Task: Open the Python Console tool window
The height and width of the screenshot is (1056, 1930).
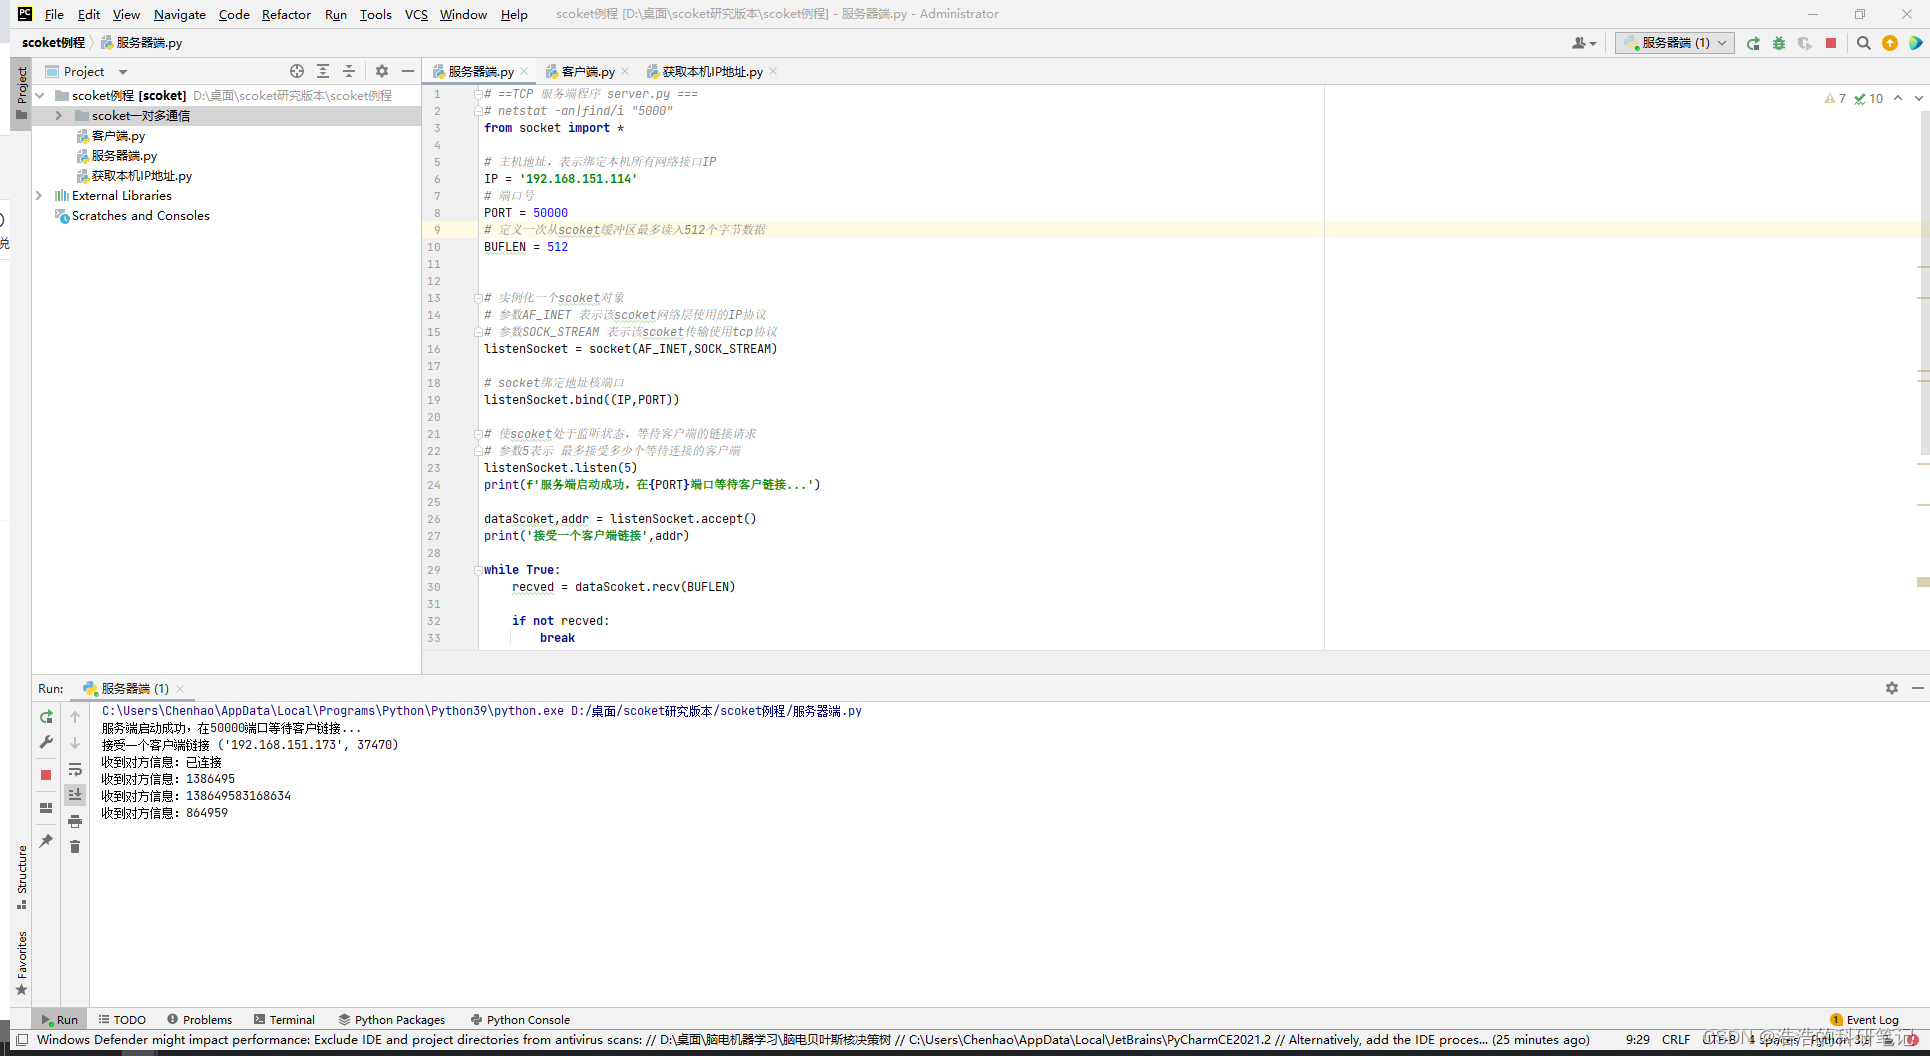Action: [x=521, y=1020]
